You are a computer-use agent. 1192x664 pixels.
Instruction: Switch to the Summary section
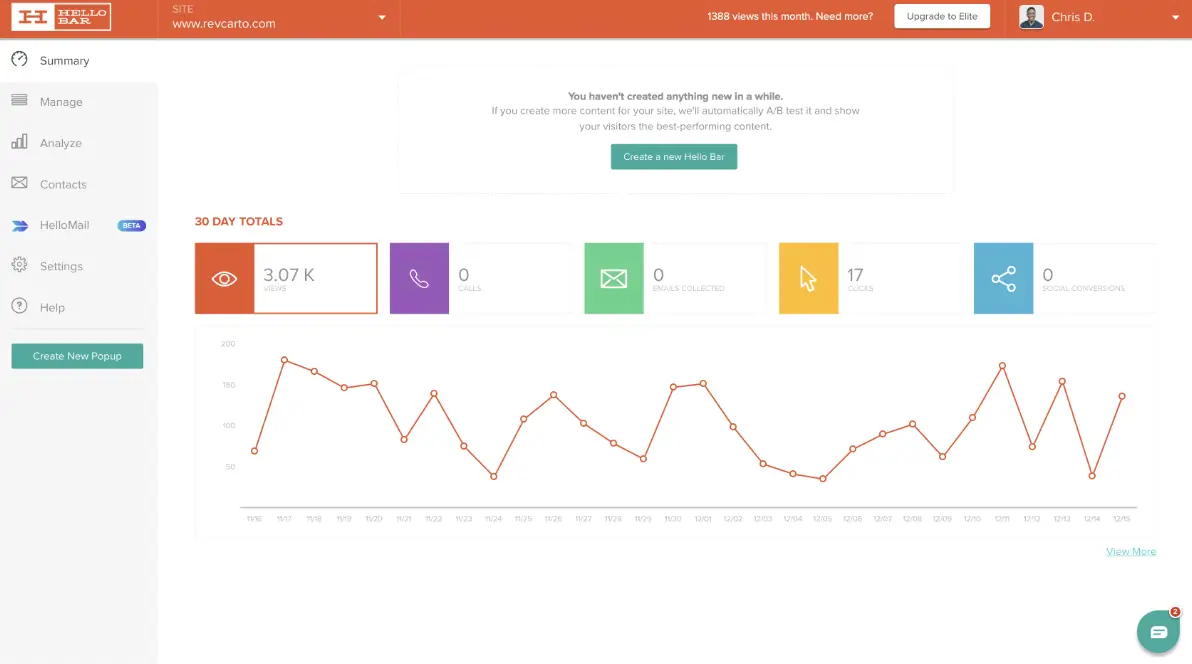[x=64, y=60]
